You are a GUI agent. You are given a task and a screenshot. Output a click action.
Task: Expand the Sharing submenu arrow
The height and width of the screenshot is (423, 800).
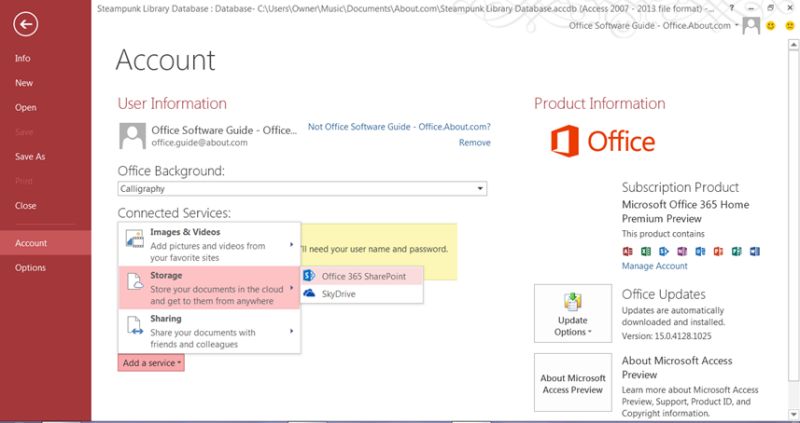click(x=292, y=331)
